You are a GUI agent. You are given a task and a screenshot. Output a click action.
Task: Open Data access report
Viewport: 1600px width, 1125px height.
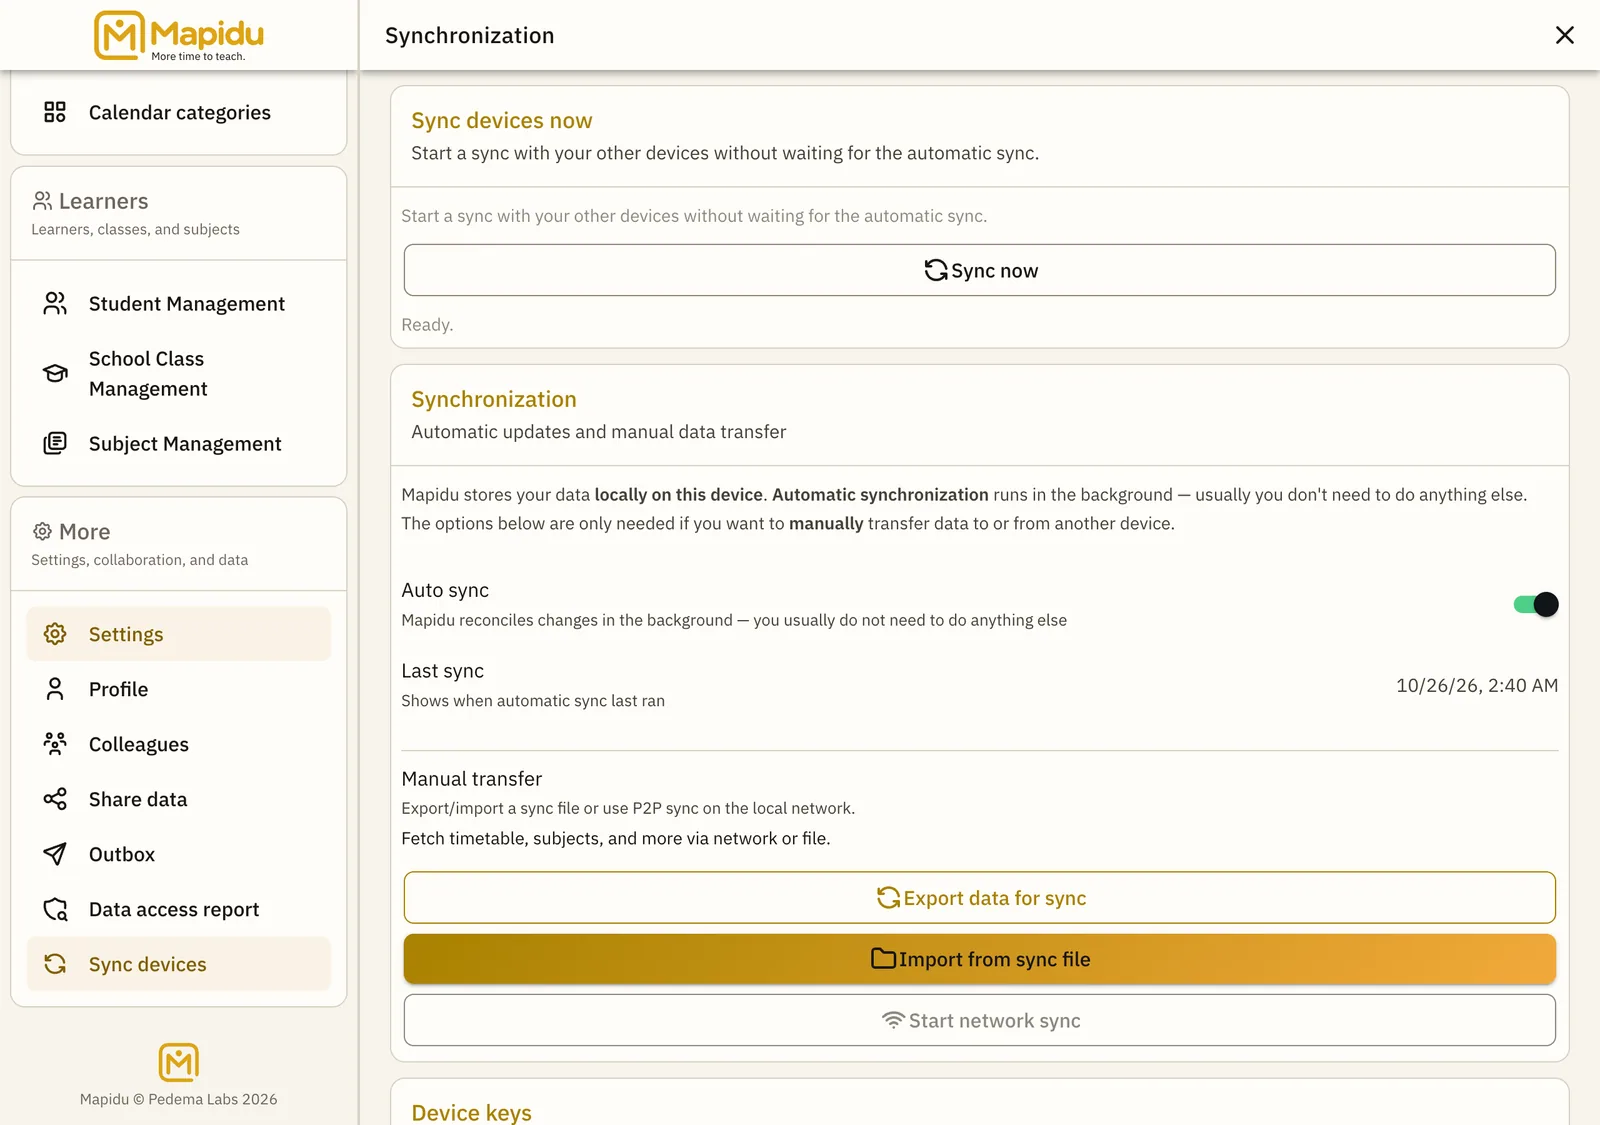coord(179,909)
